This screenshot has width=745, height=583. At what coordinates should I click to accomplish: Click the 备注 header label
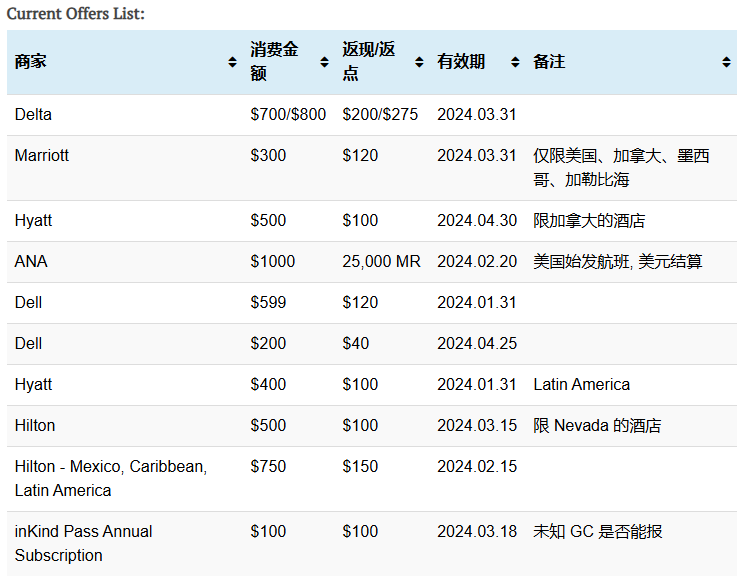click(x=549, y=62)
